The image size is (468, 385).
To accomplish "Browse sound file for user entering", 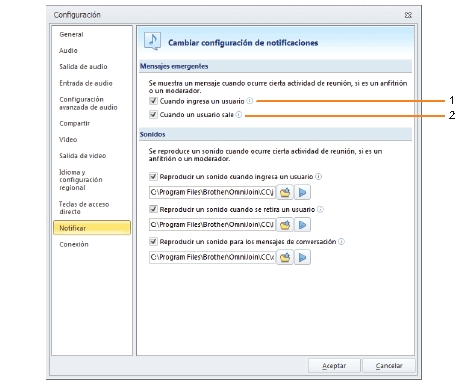I will tap(285, 192).
